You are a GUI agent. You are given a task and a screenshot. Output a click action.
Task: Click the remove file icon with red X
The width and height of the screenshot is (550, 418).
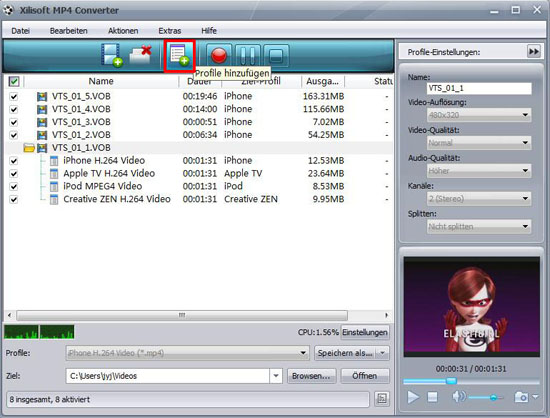pos(140,55)
